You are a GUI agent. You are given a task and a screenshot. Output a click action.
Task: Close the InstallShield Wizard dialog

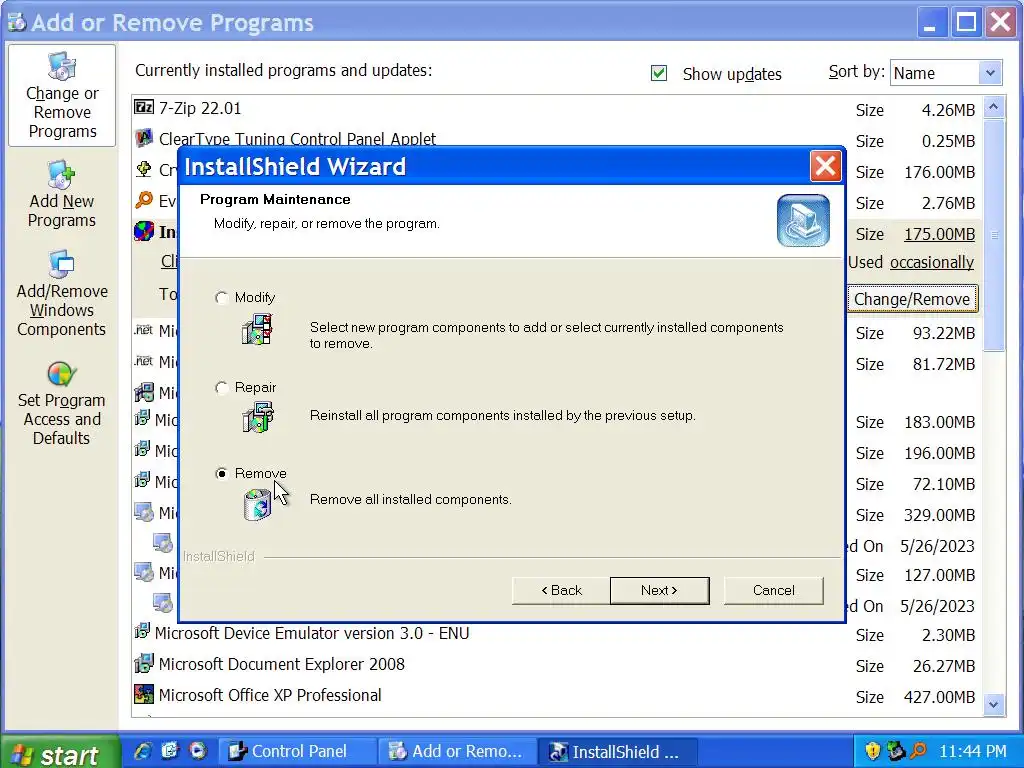click(x=825, y=166)
